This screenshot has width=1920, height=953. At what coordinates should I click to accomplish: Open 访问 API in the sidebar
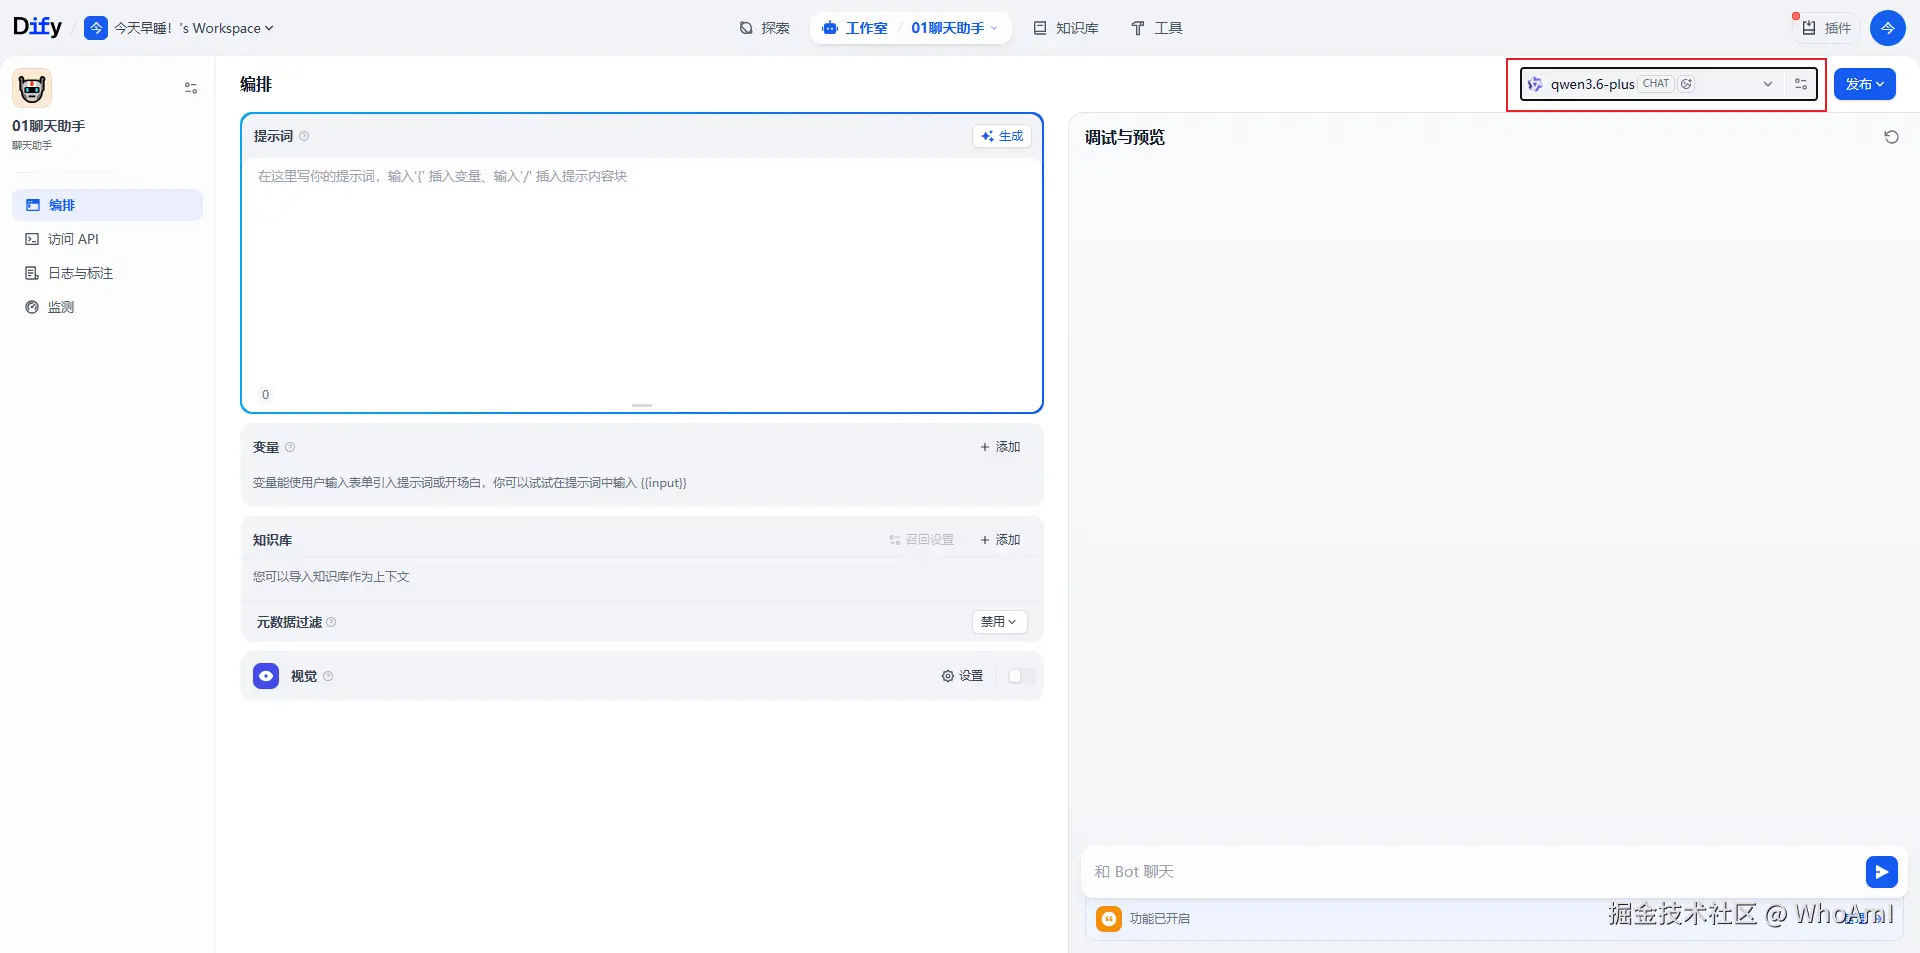(x=107, y=239)
